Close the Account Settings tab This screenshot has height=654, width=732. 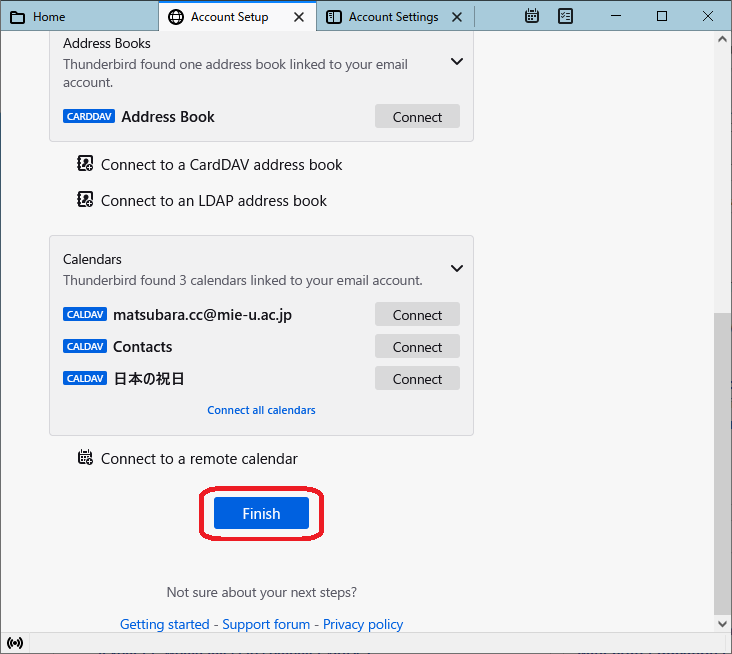tap(457, 17)
